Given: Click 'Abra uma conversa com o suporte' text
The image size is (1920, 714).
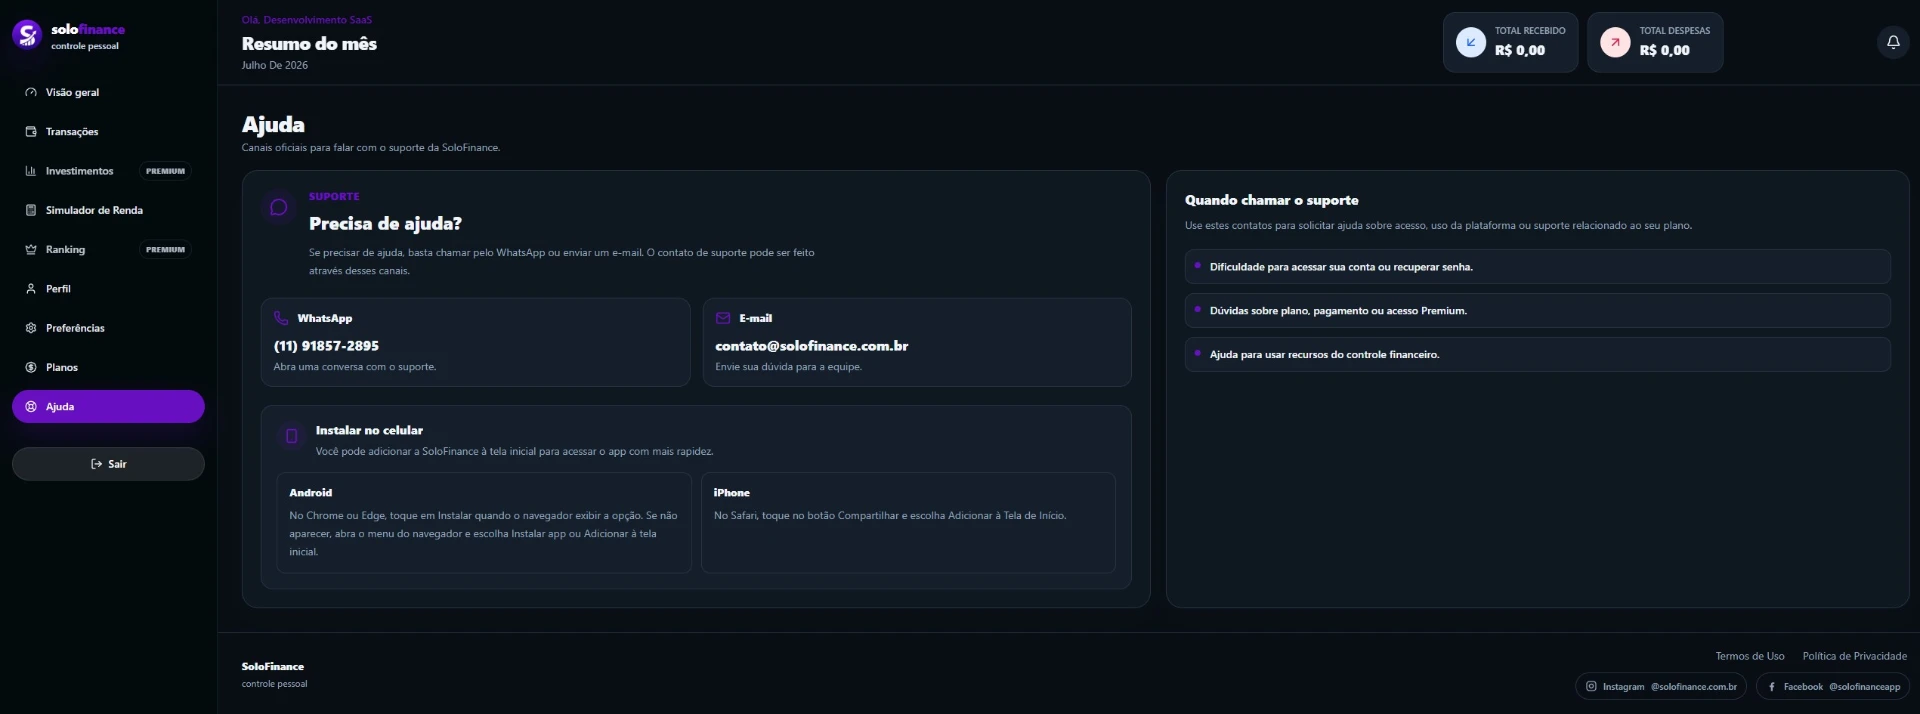Looking at the screenshot, I should [355, 367].
